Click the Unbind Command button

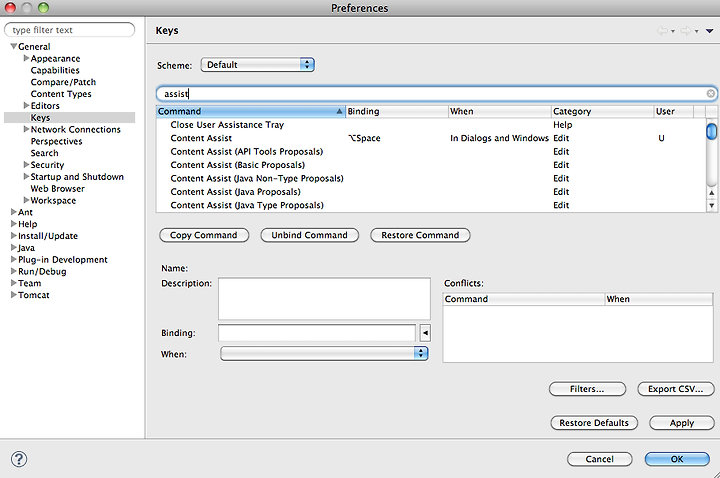309,235
